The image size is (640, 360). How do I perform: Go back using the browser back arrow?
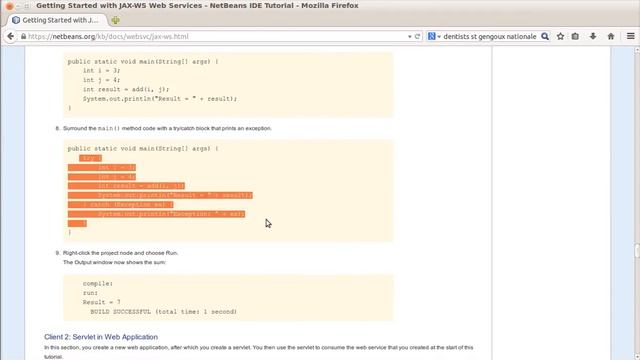coord(10,36)
